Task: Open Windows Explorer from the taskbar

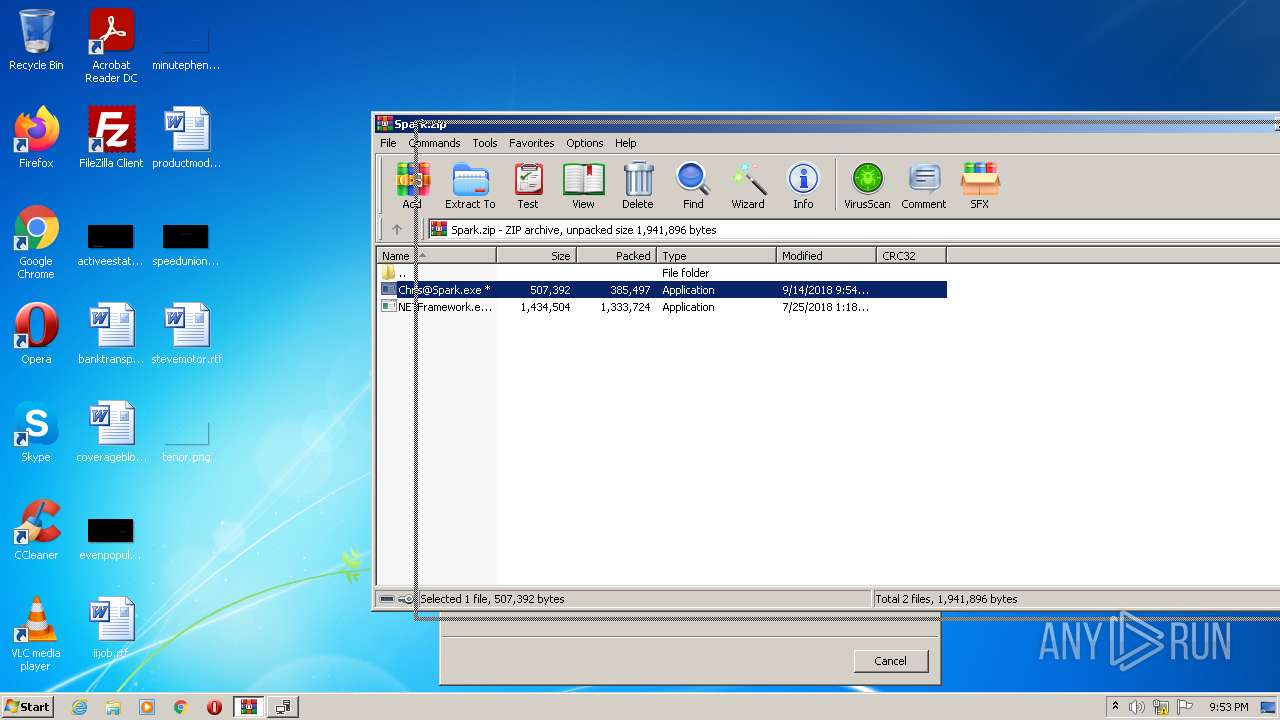Action: point(113,707)
